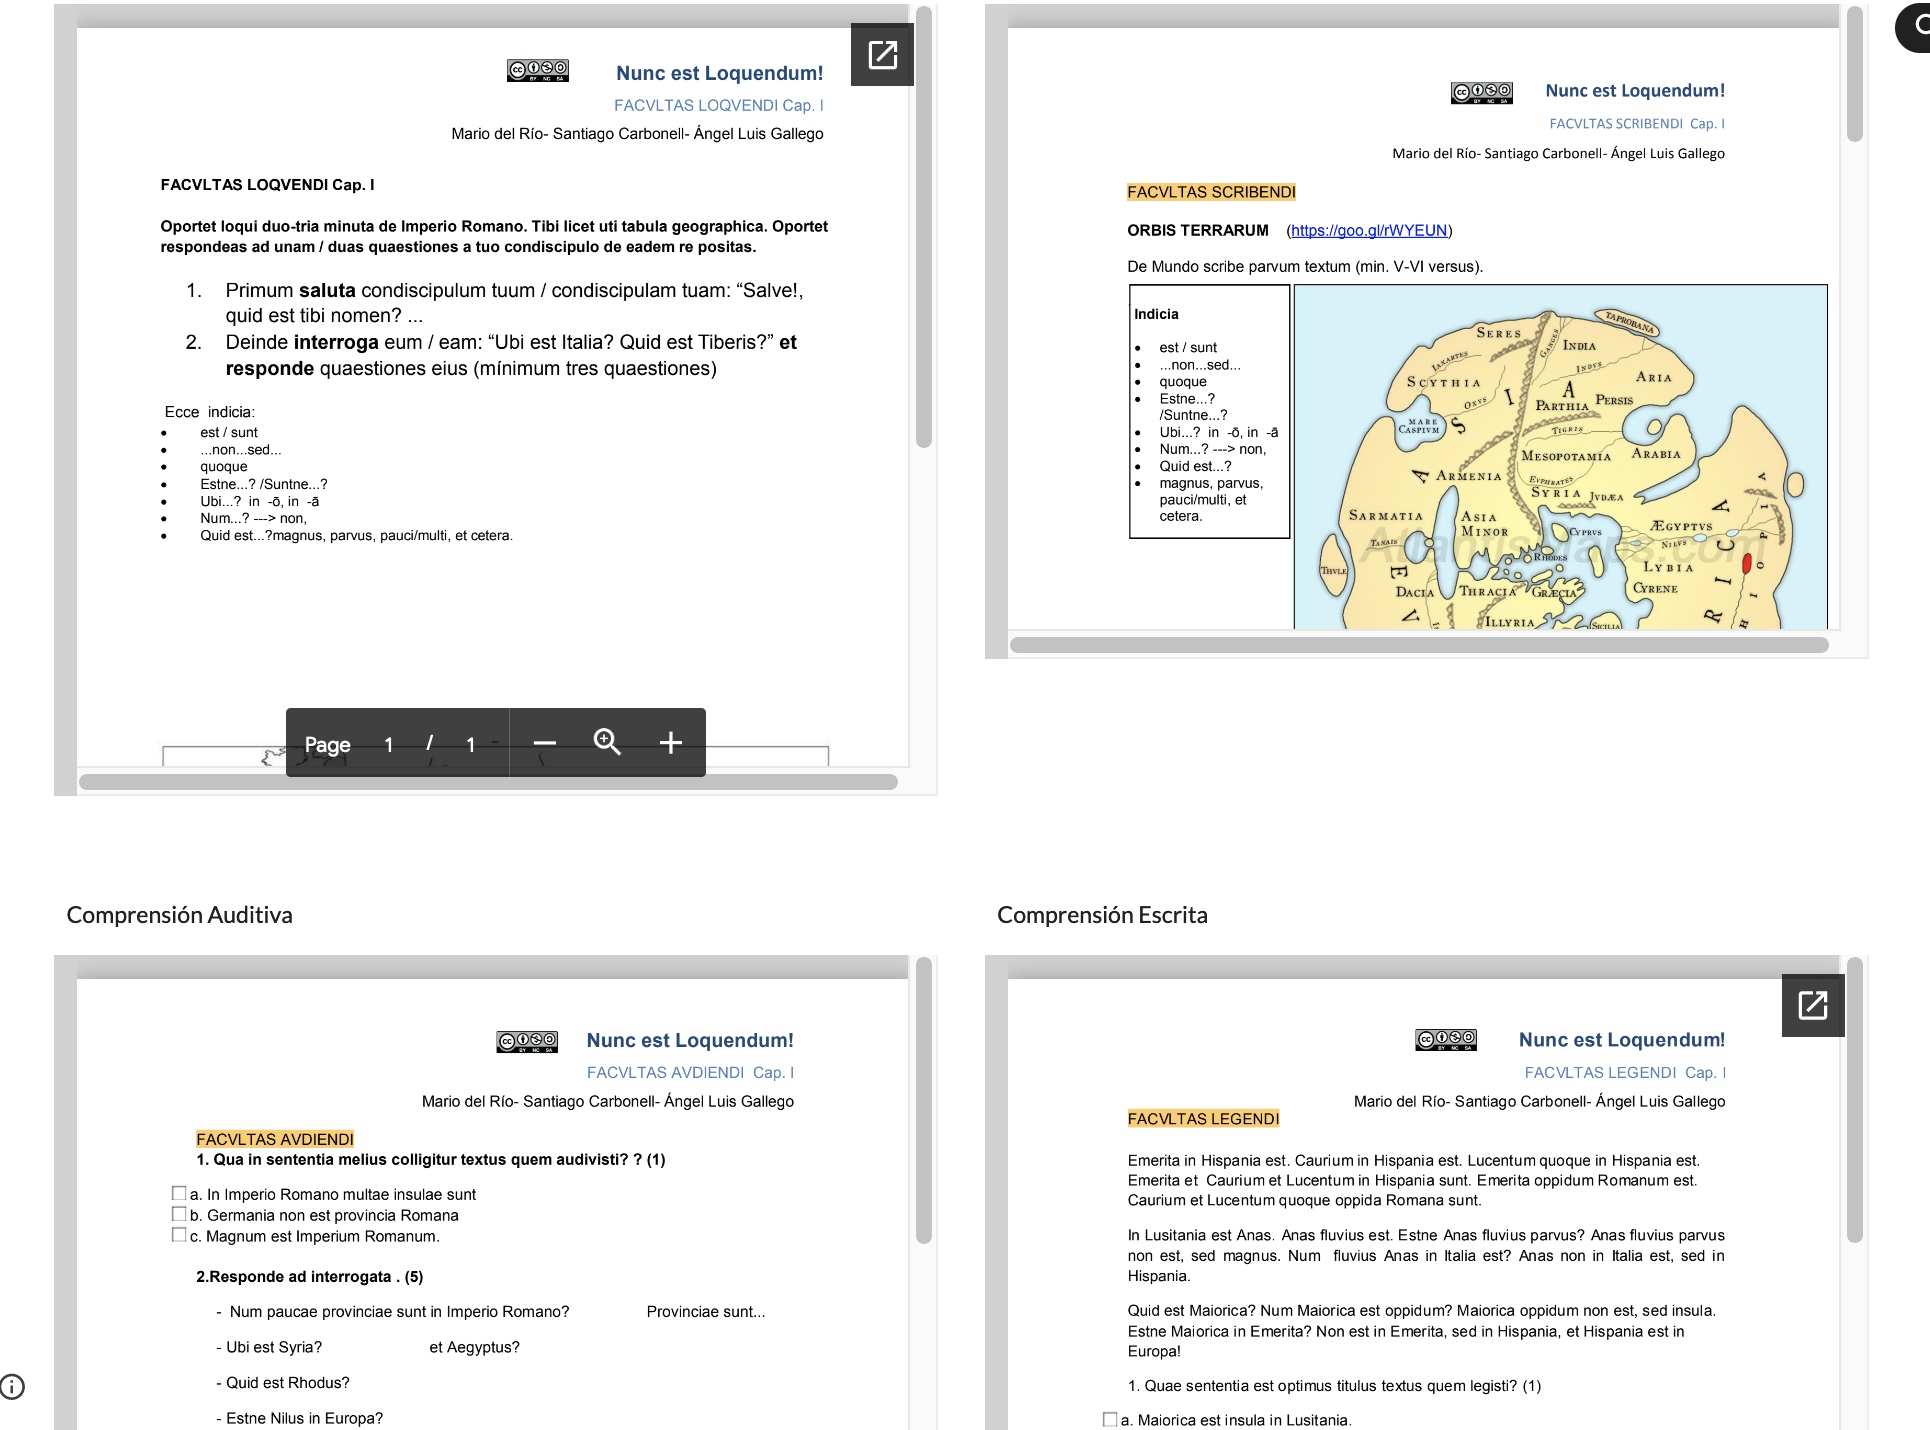This screenshot has width=1930, height=1430.
Task: Click the Comprensión Escrita heading
Action: tap(1102, 915)
